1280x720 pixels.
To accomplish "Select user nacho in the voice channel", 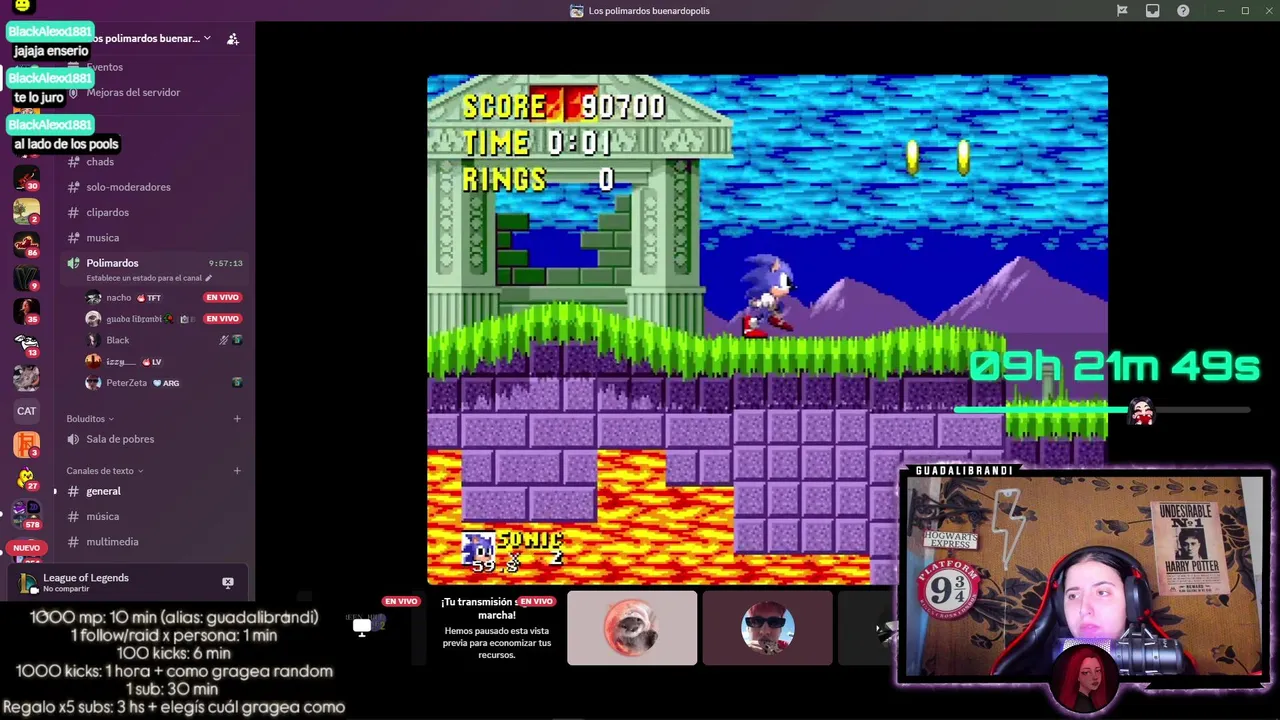I will click(118, 298).
